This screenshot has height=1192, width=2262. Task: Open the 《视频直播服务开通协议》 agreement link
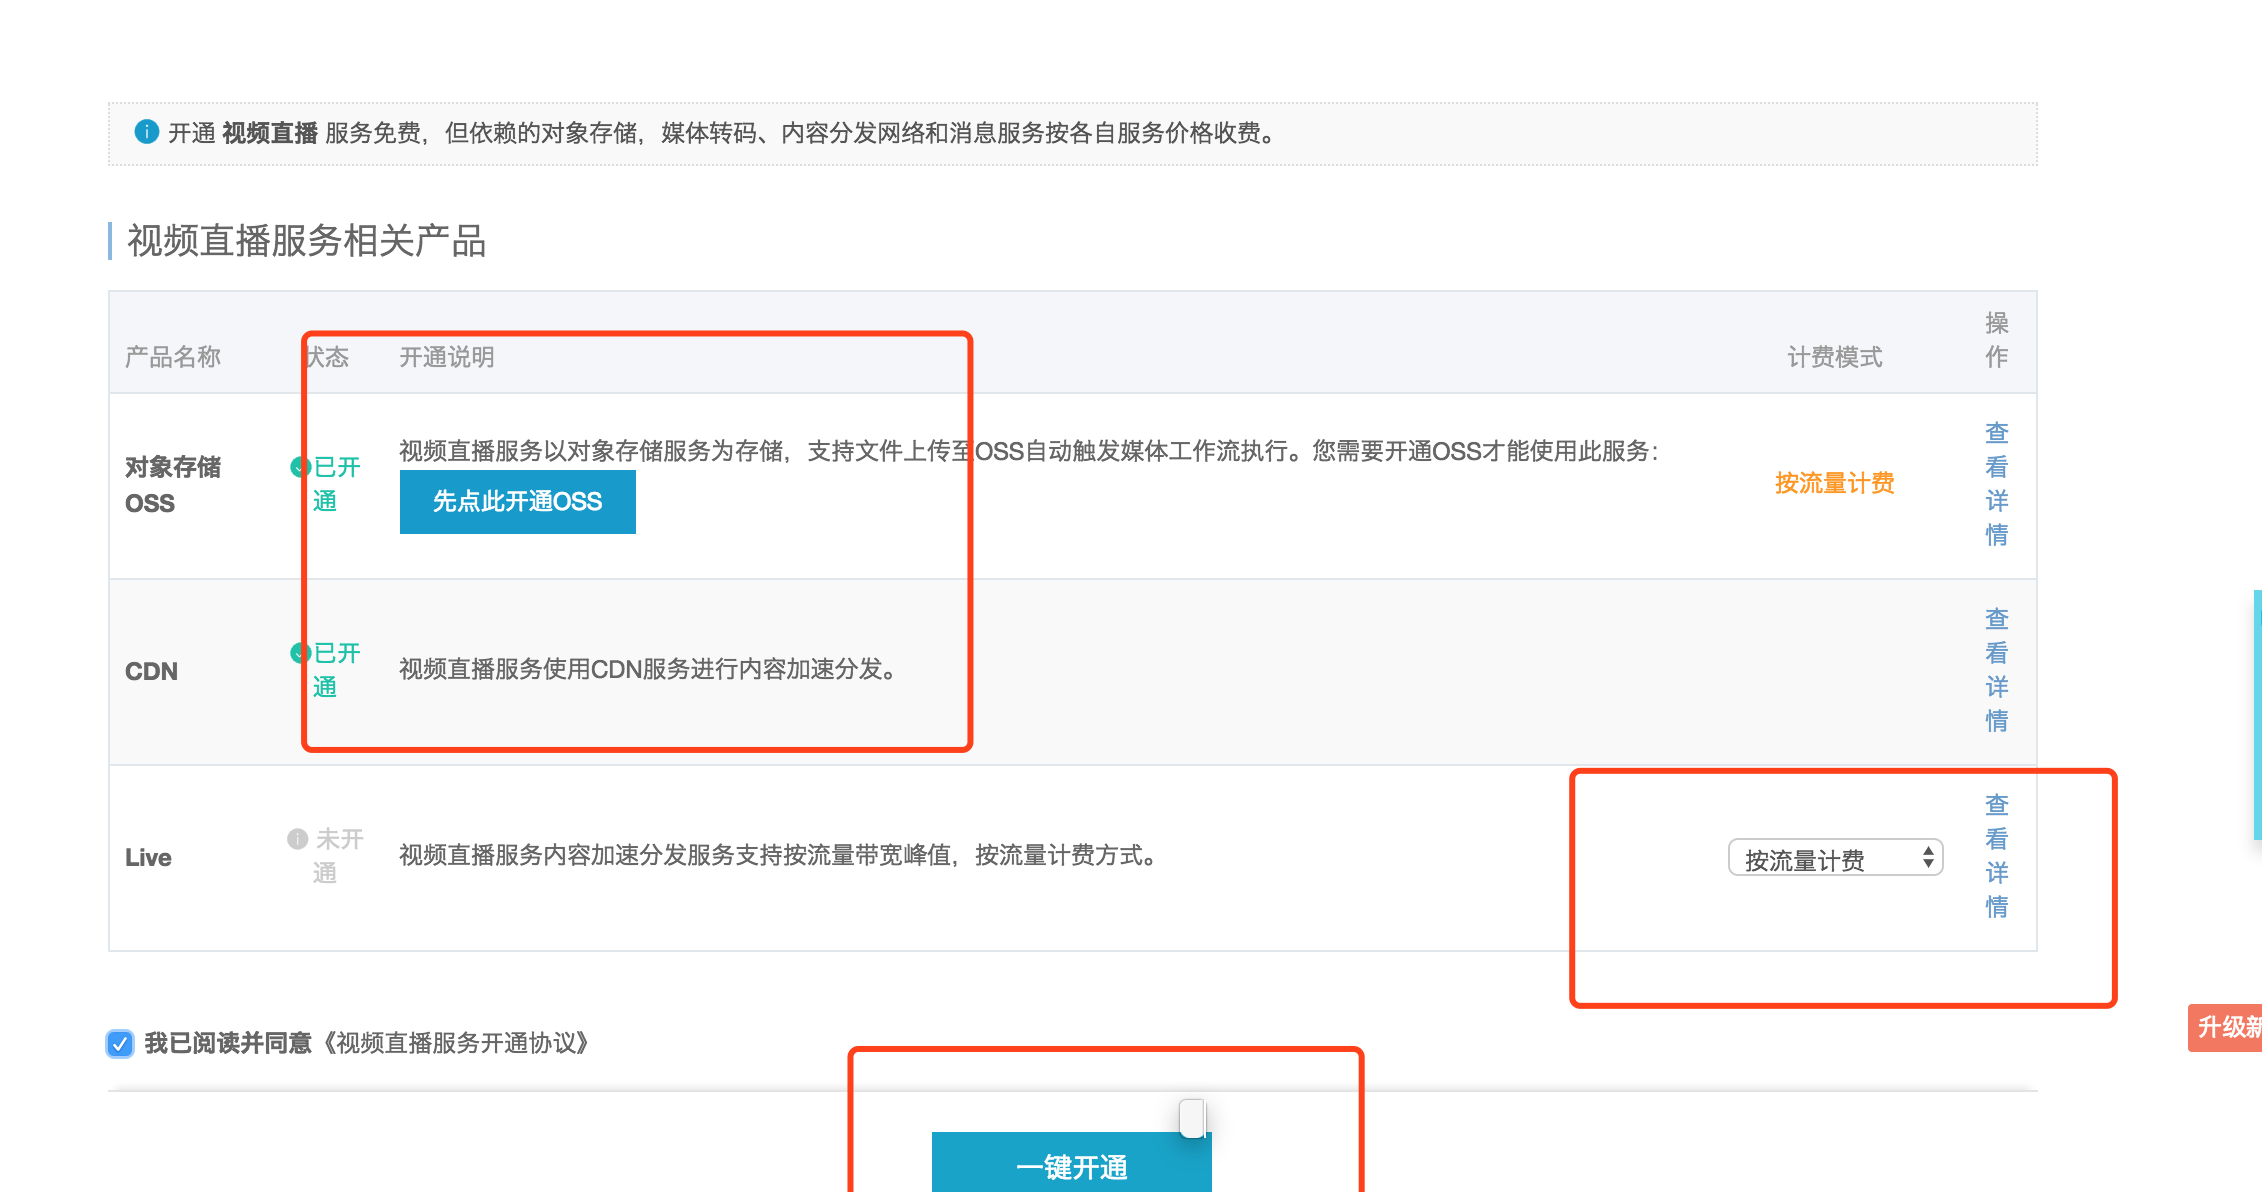point(456,1043)
